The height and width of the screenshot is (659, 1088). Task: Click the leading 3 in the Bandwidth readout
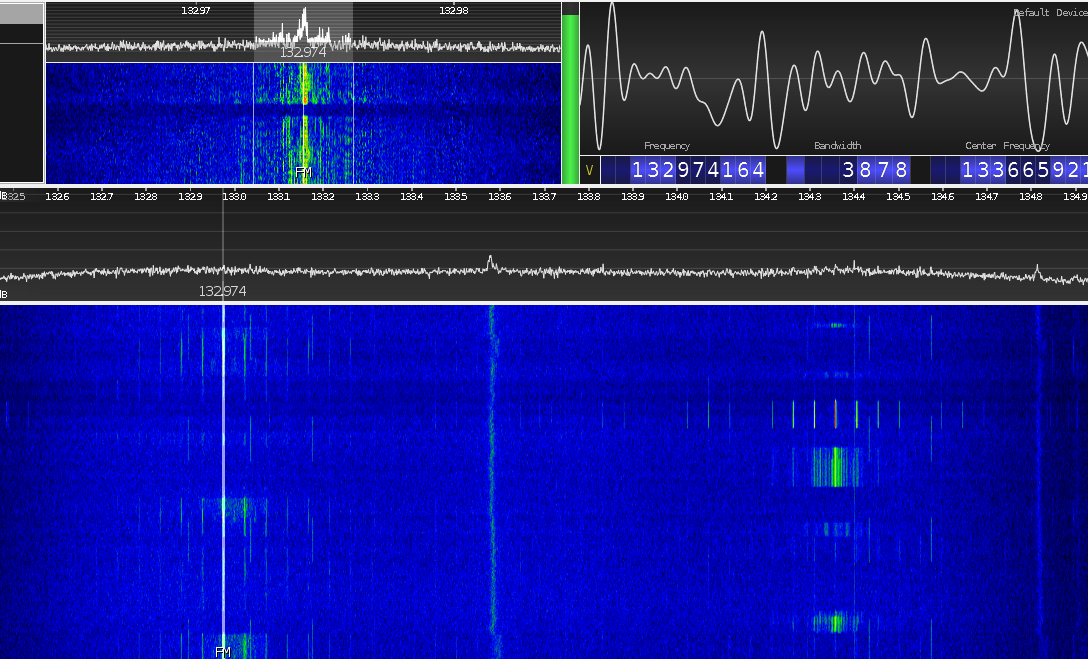[x=849, y=170]
